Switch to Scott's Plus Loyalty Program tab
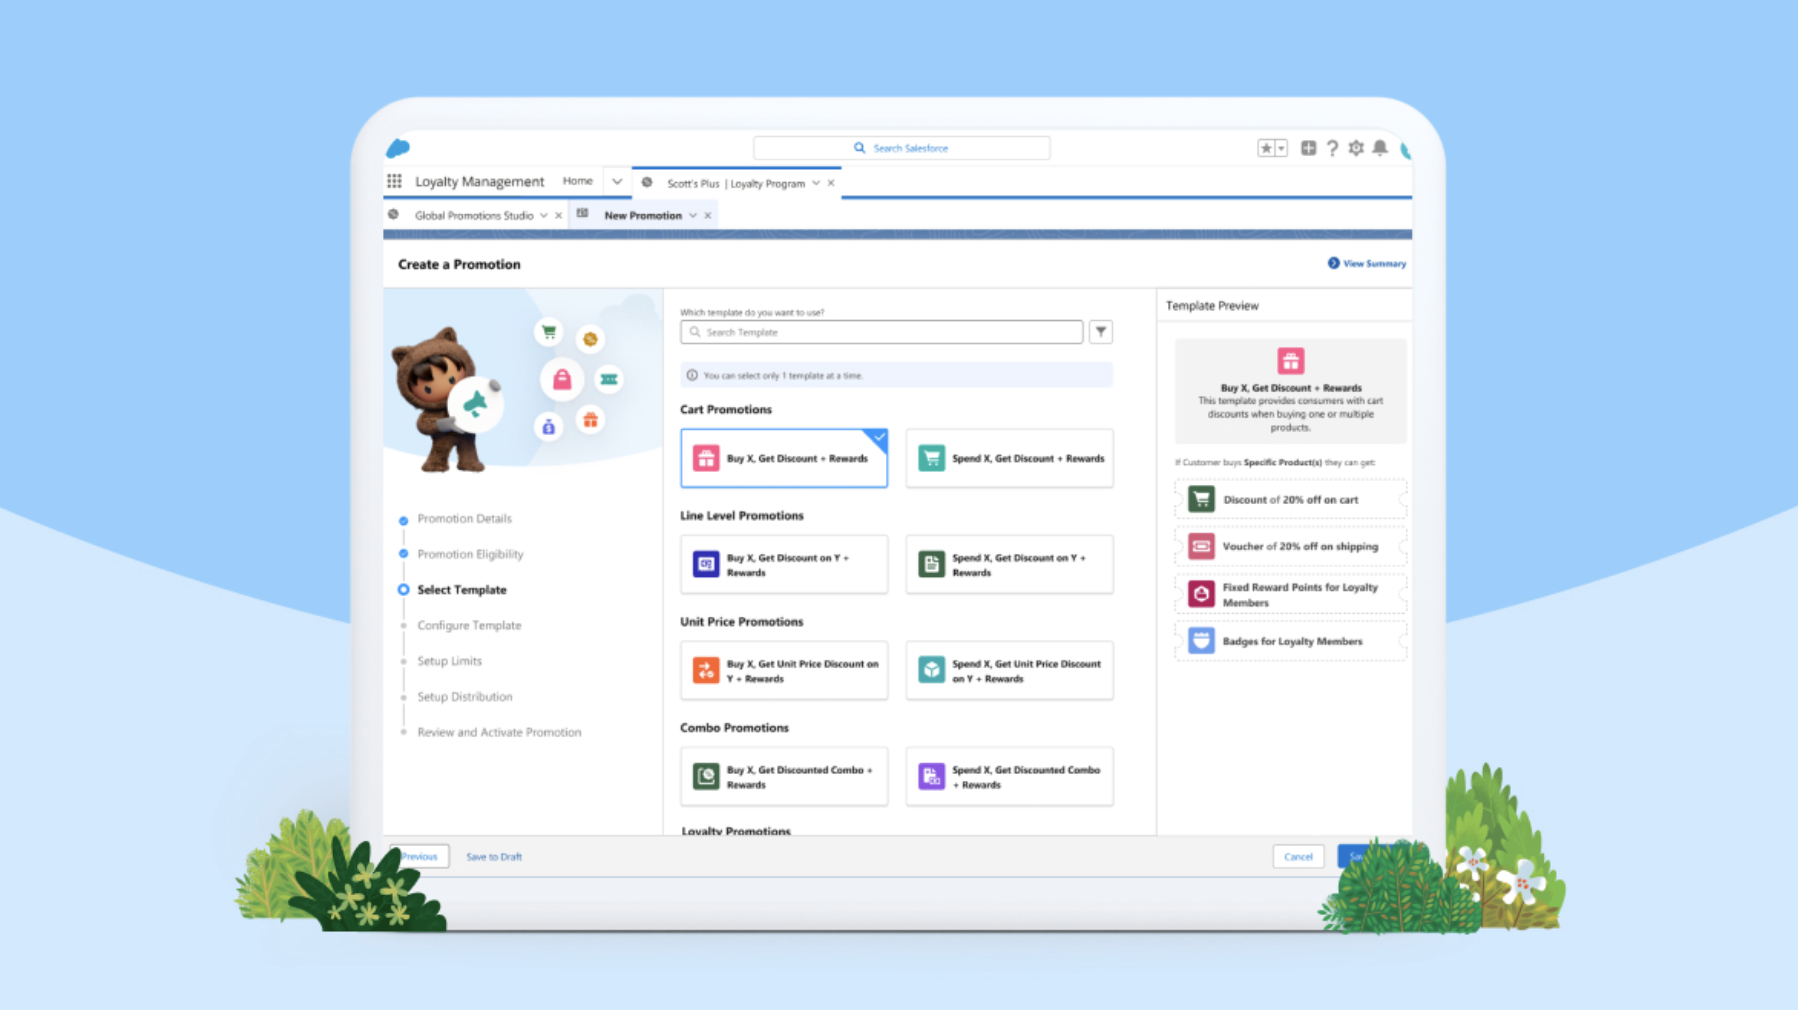Viewport: 1798px width, 1010px height. (x=735, y=184)
